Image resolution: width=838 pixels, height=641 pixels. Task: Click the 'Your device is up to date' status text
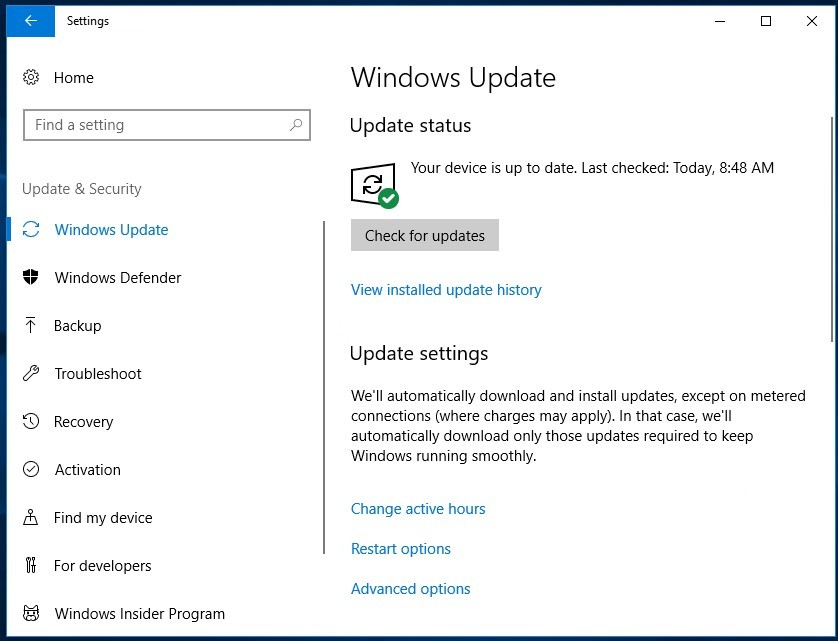coord(592,168)
